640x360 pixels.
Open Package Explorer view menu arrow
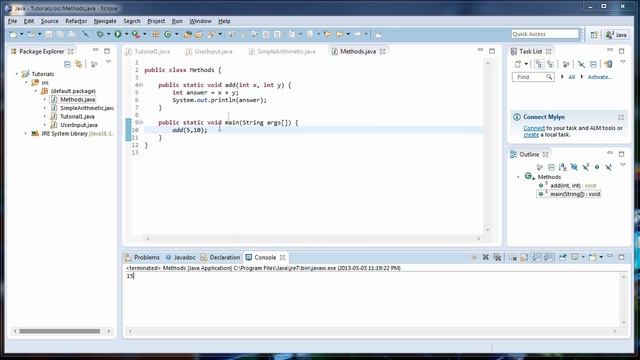coord(109,62)
